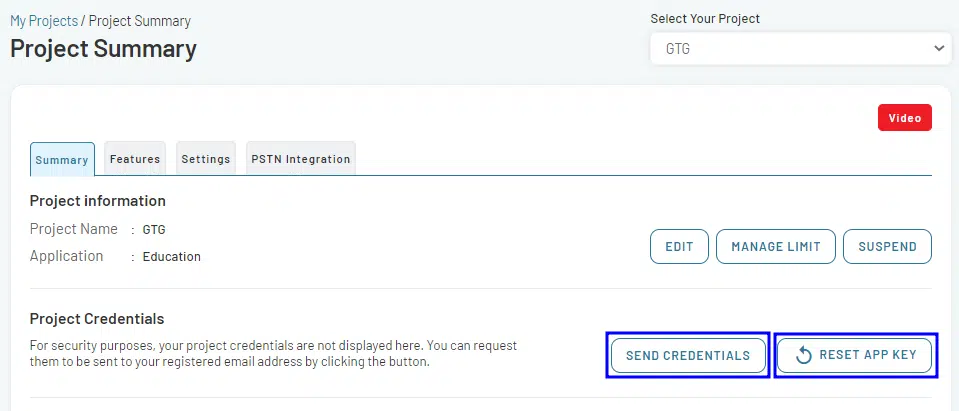
Task: Click the MANAGE LIMIT button
Action: 775,247
